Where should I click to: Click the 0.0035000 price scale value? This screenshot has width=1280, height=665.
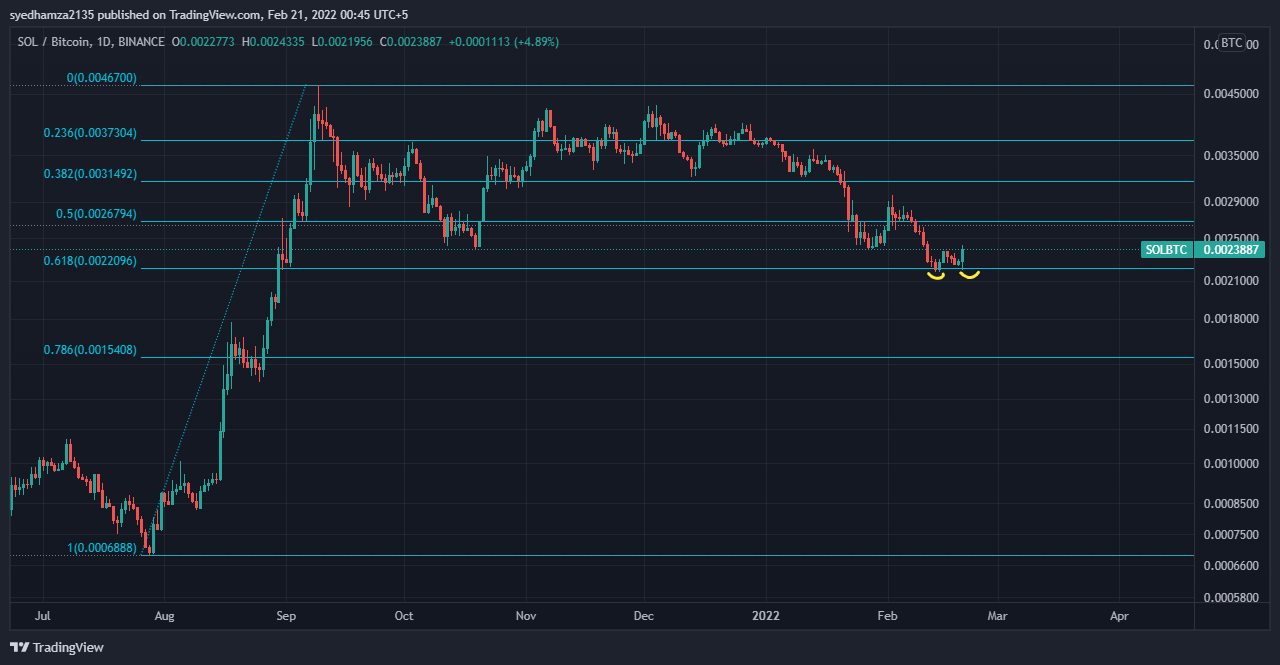tap(1229, 156)
